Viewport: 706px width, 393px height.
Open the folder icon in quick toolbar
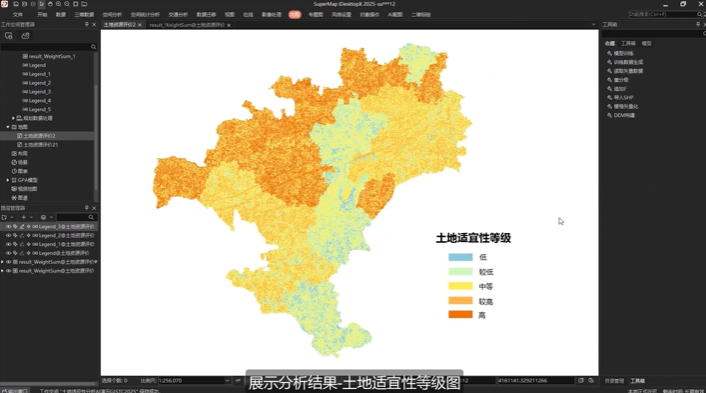pos(84,4)
